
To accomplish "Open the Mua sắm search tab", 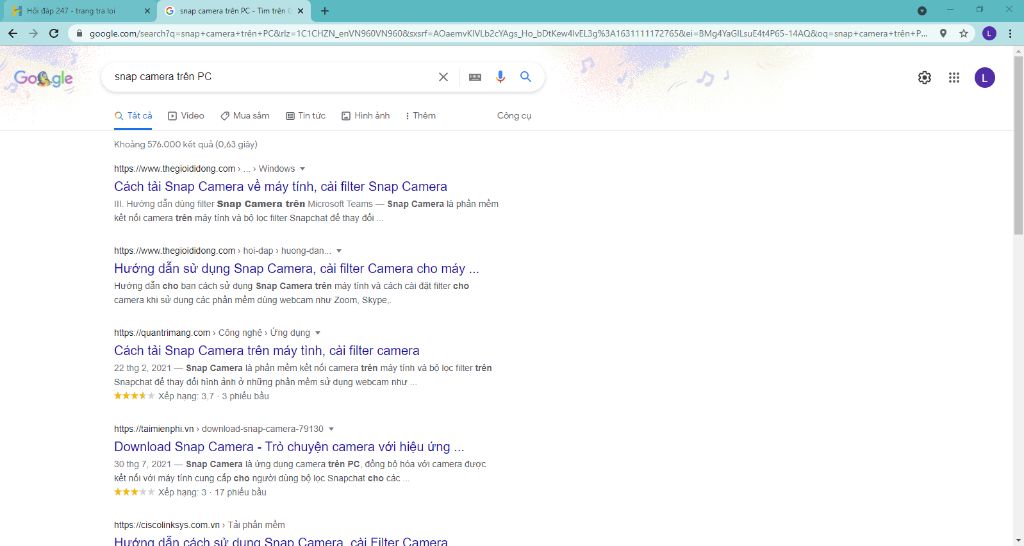I will [x=245, y=116].
